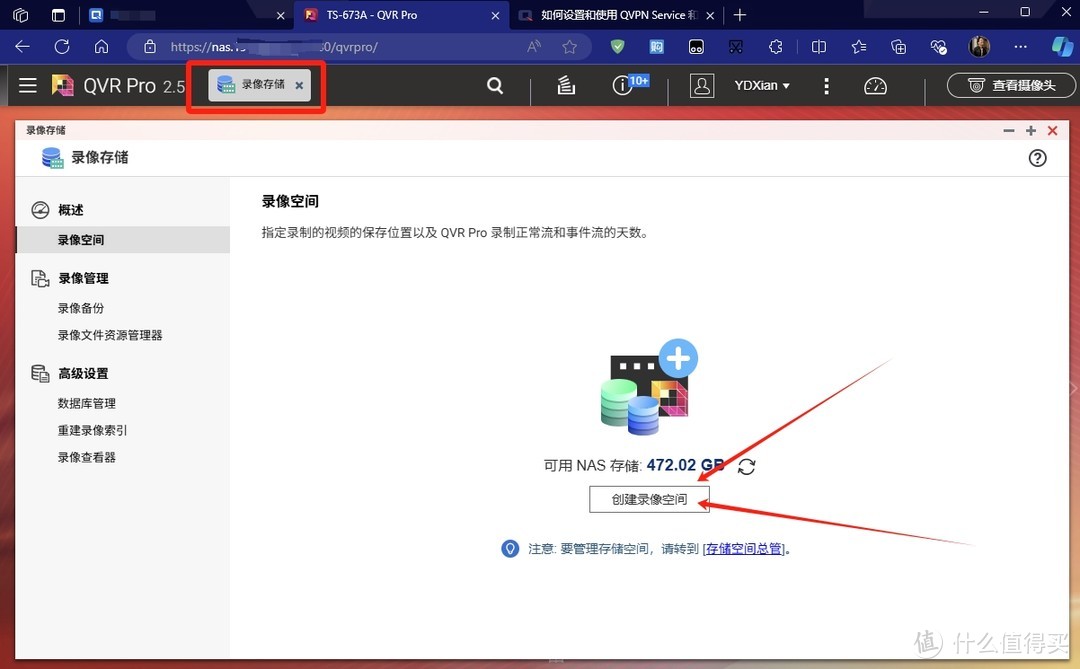Select the QVR Pro logo icon
The height and width of the screenshot is (669, 1080).
pos(62,85)
